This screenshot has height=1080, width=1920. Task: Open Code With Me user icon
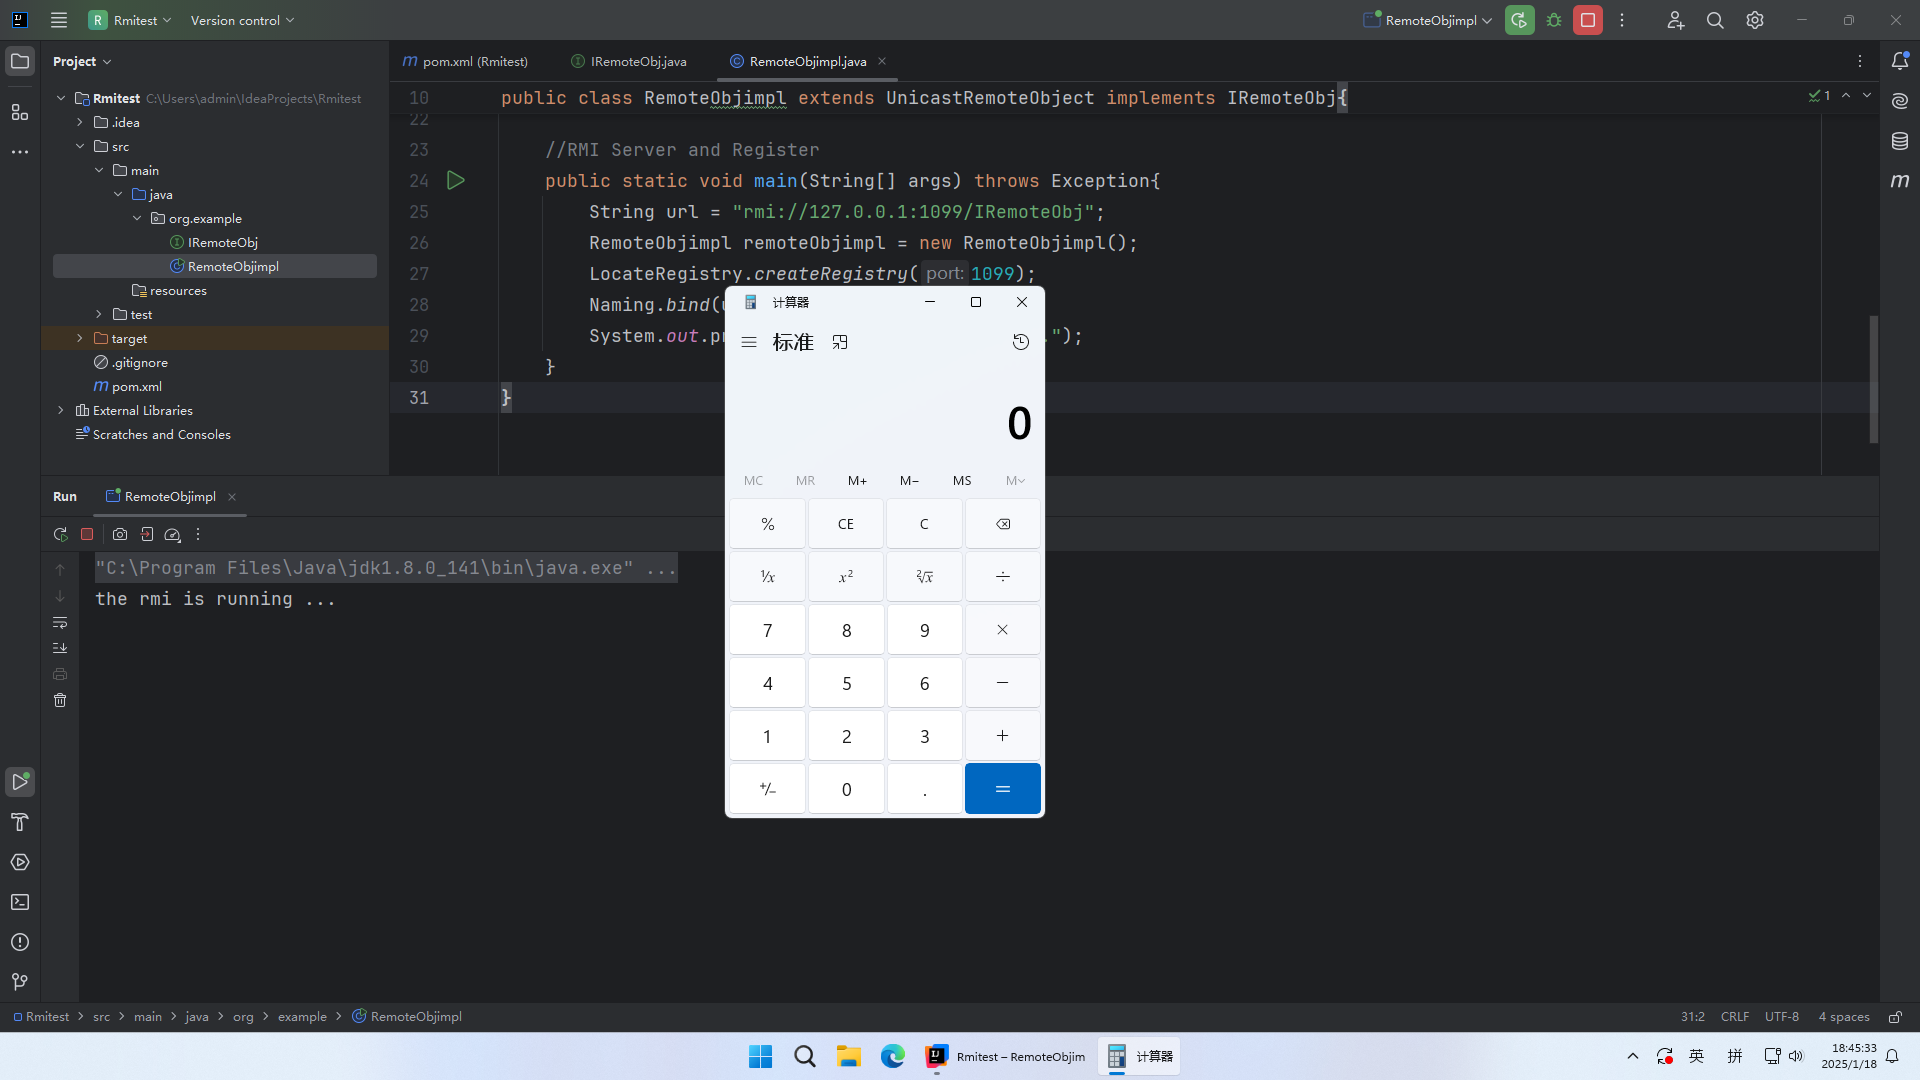pyautogui.click(x=1676, y=20)
